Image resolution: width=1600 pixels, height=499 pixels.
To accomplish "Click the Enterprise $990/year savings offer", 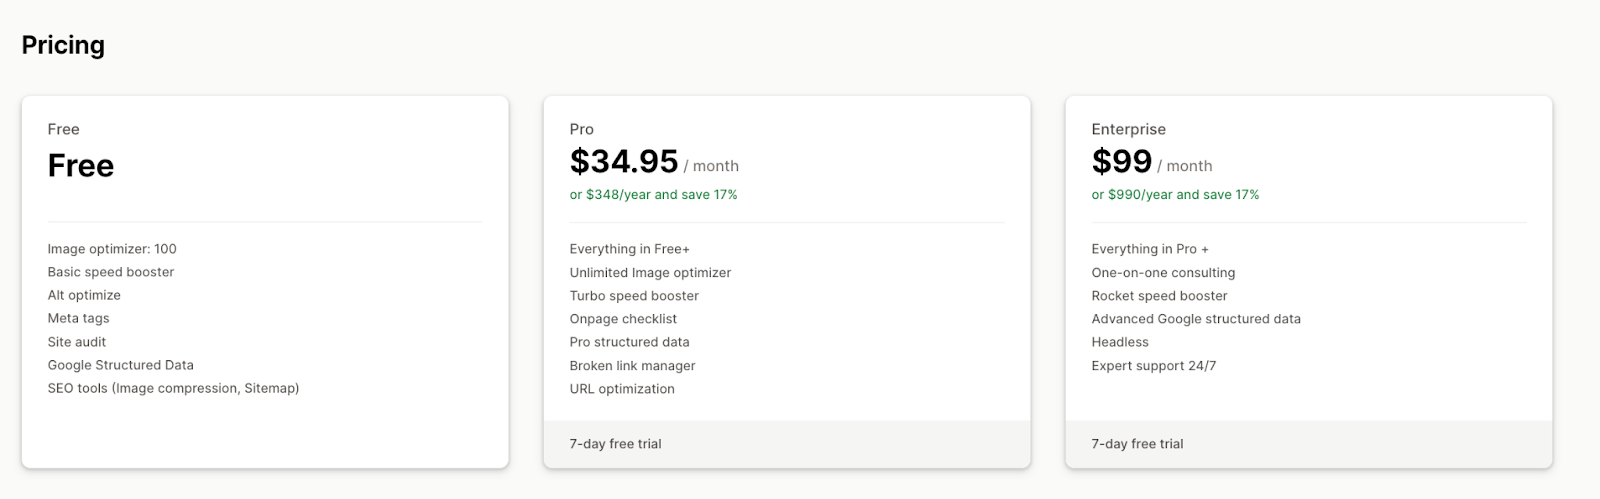I will pos(1175,195).
